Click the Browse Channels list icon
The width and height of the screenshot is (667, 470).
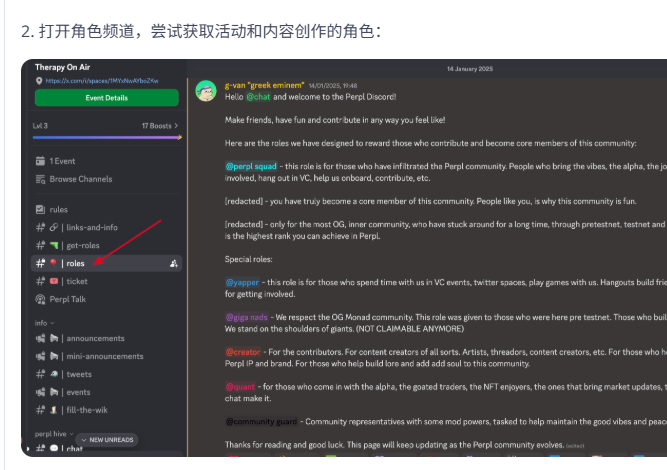tap(40, 179)
